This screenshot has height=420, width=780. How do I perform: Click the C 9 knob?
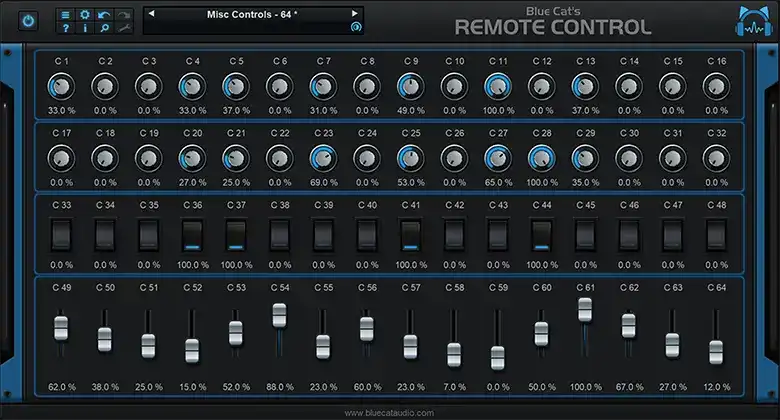pyautogui.click(x=410, y=87)
